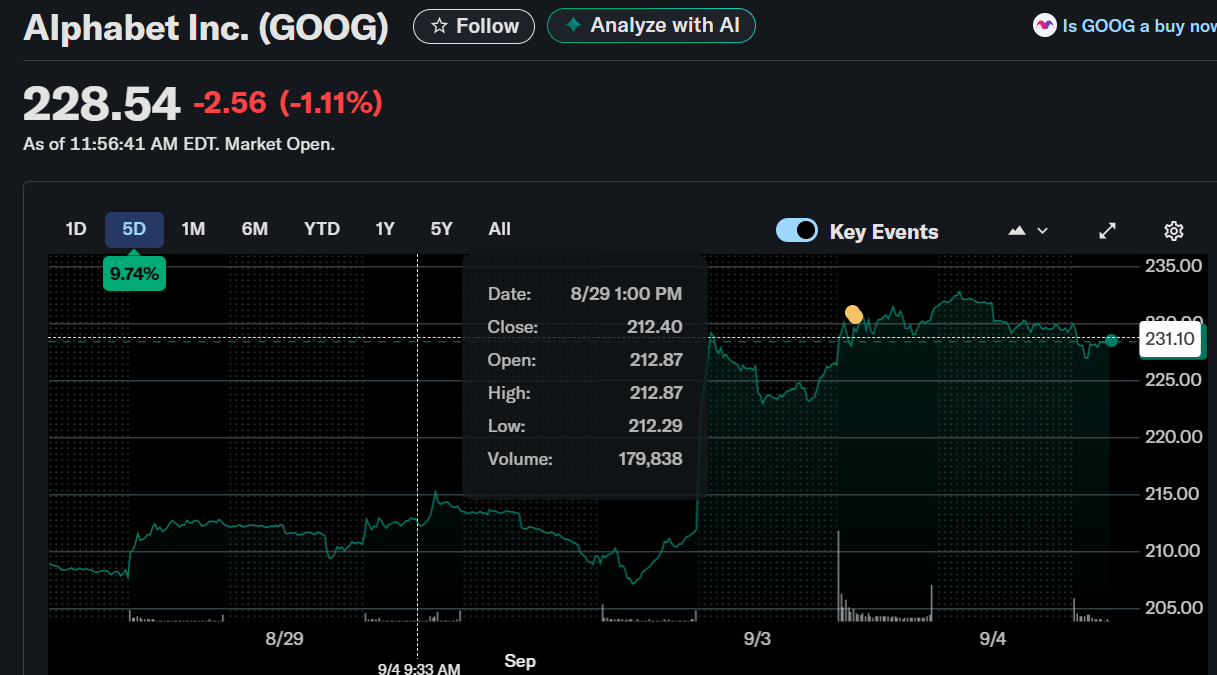The height and width of the screenshot is (675, 1217).
Task: Select the 1D range tab
Action: pos(76,229)
